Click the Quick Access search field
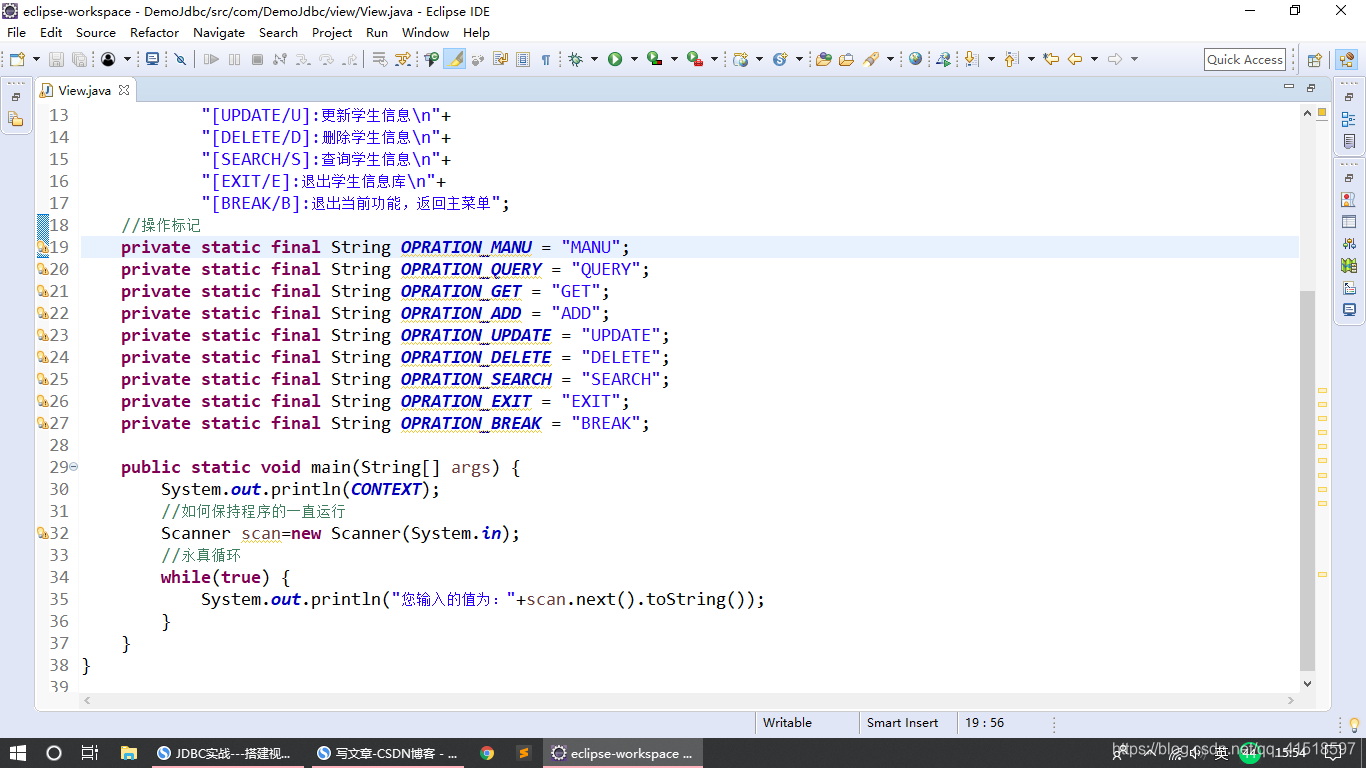 [x=1245, y=60]
